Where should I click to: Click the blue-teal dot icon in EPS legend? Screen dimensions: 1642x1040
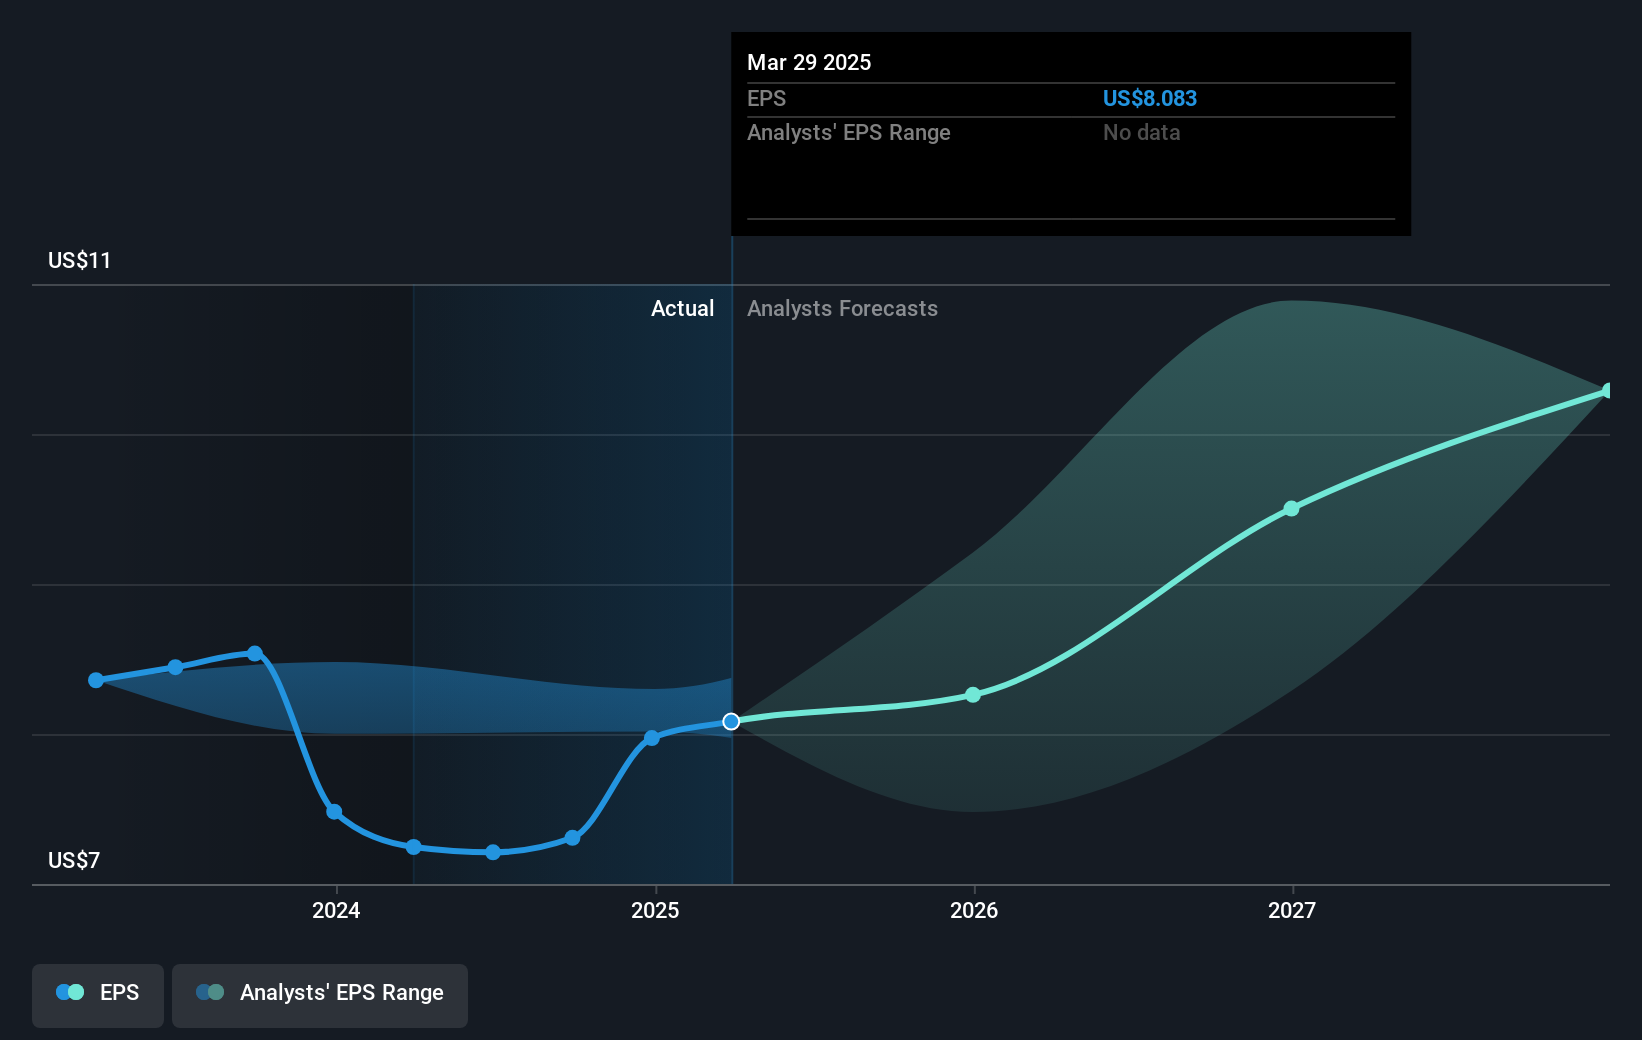pos(70,992)
